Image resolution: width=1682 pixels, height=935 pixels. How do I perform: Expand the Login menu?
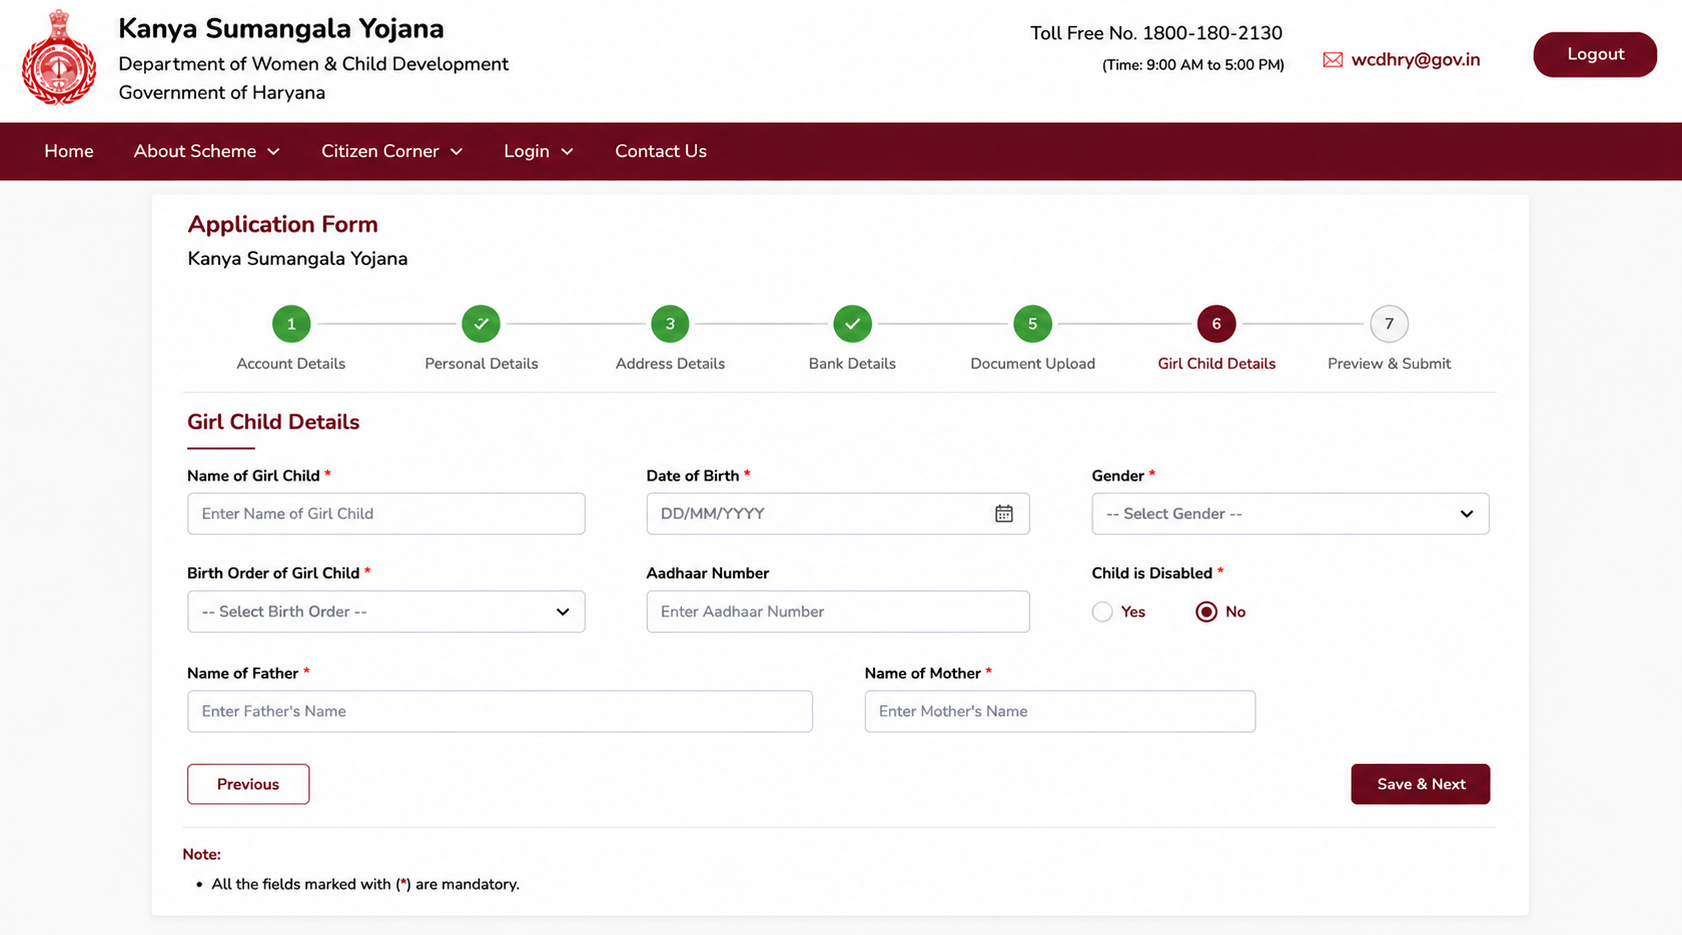[x=539, y=152]
